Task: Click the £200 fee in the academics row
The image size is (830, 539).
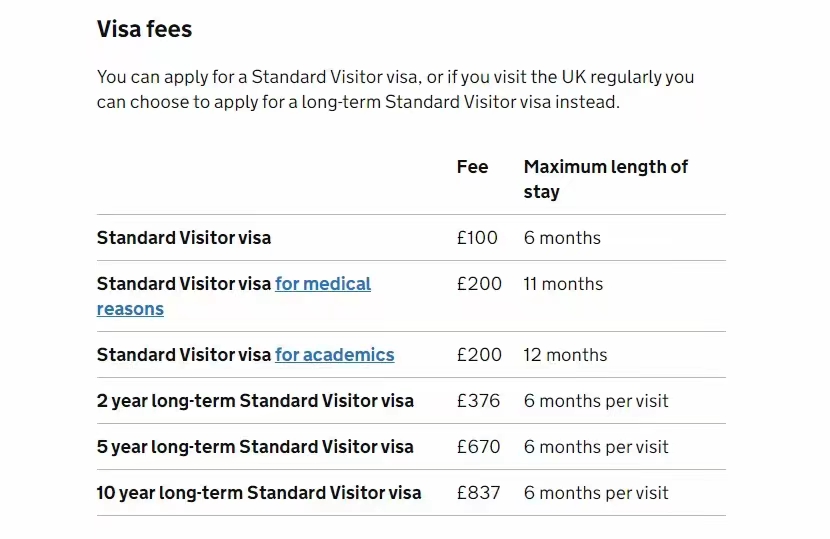Action: tap(479, 355)
